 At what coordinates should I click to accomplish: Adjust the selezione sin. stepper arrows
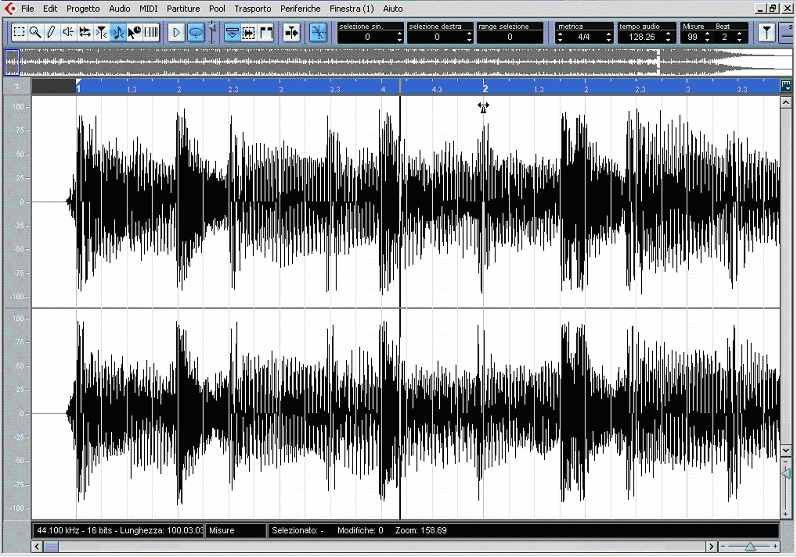pos(400,37)
